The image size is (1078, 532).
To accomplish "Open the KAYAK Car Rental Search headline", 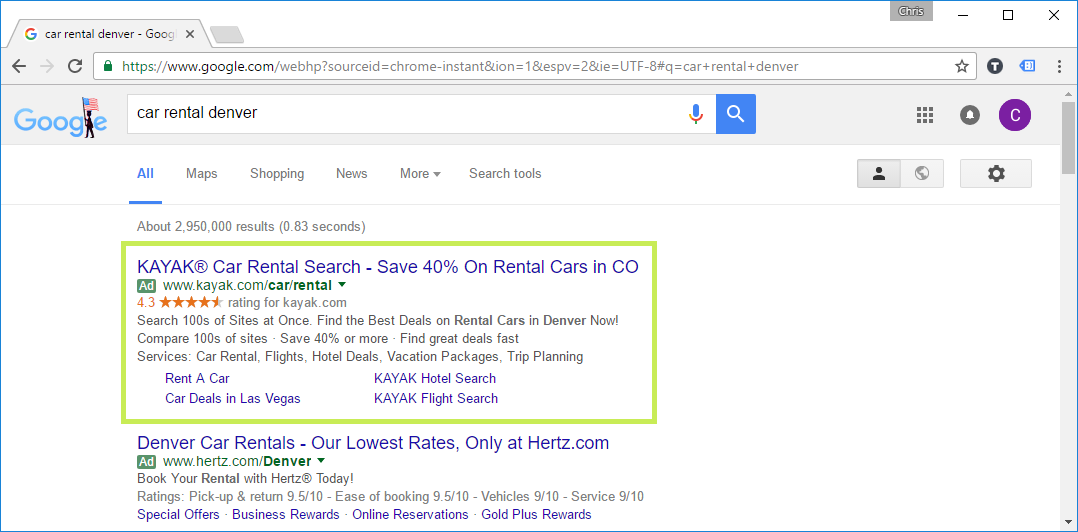I will coord(388,267).
